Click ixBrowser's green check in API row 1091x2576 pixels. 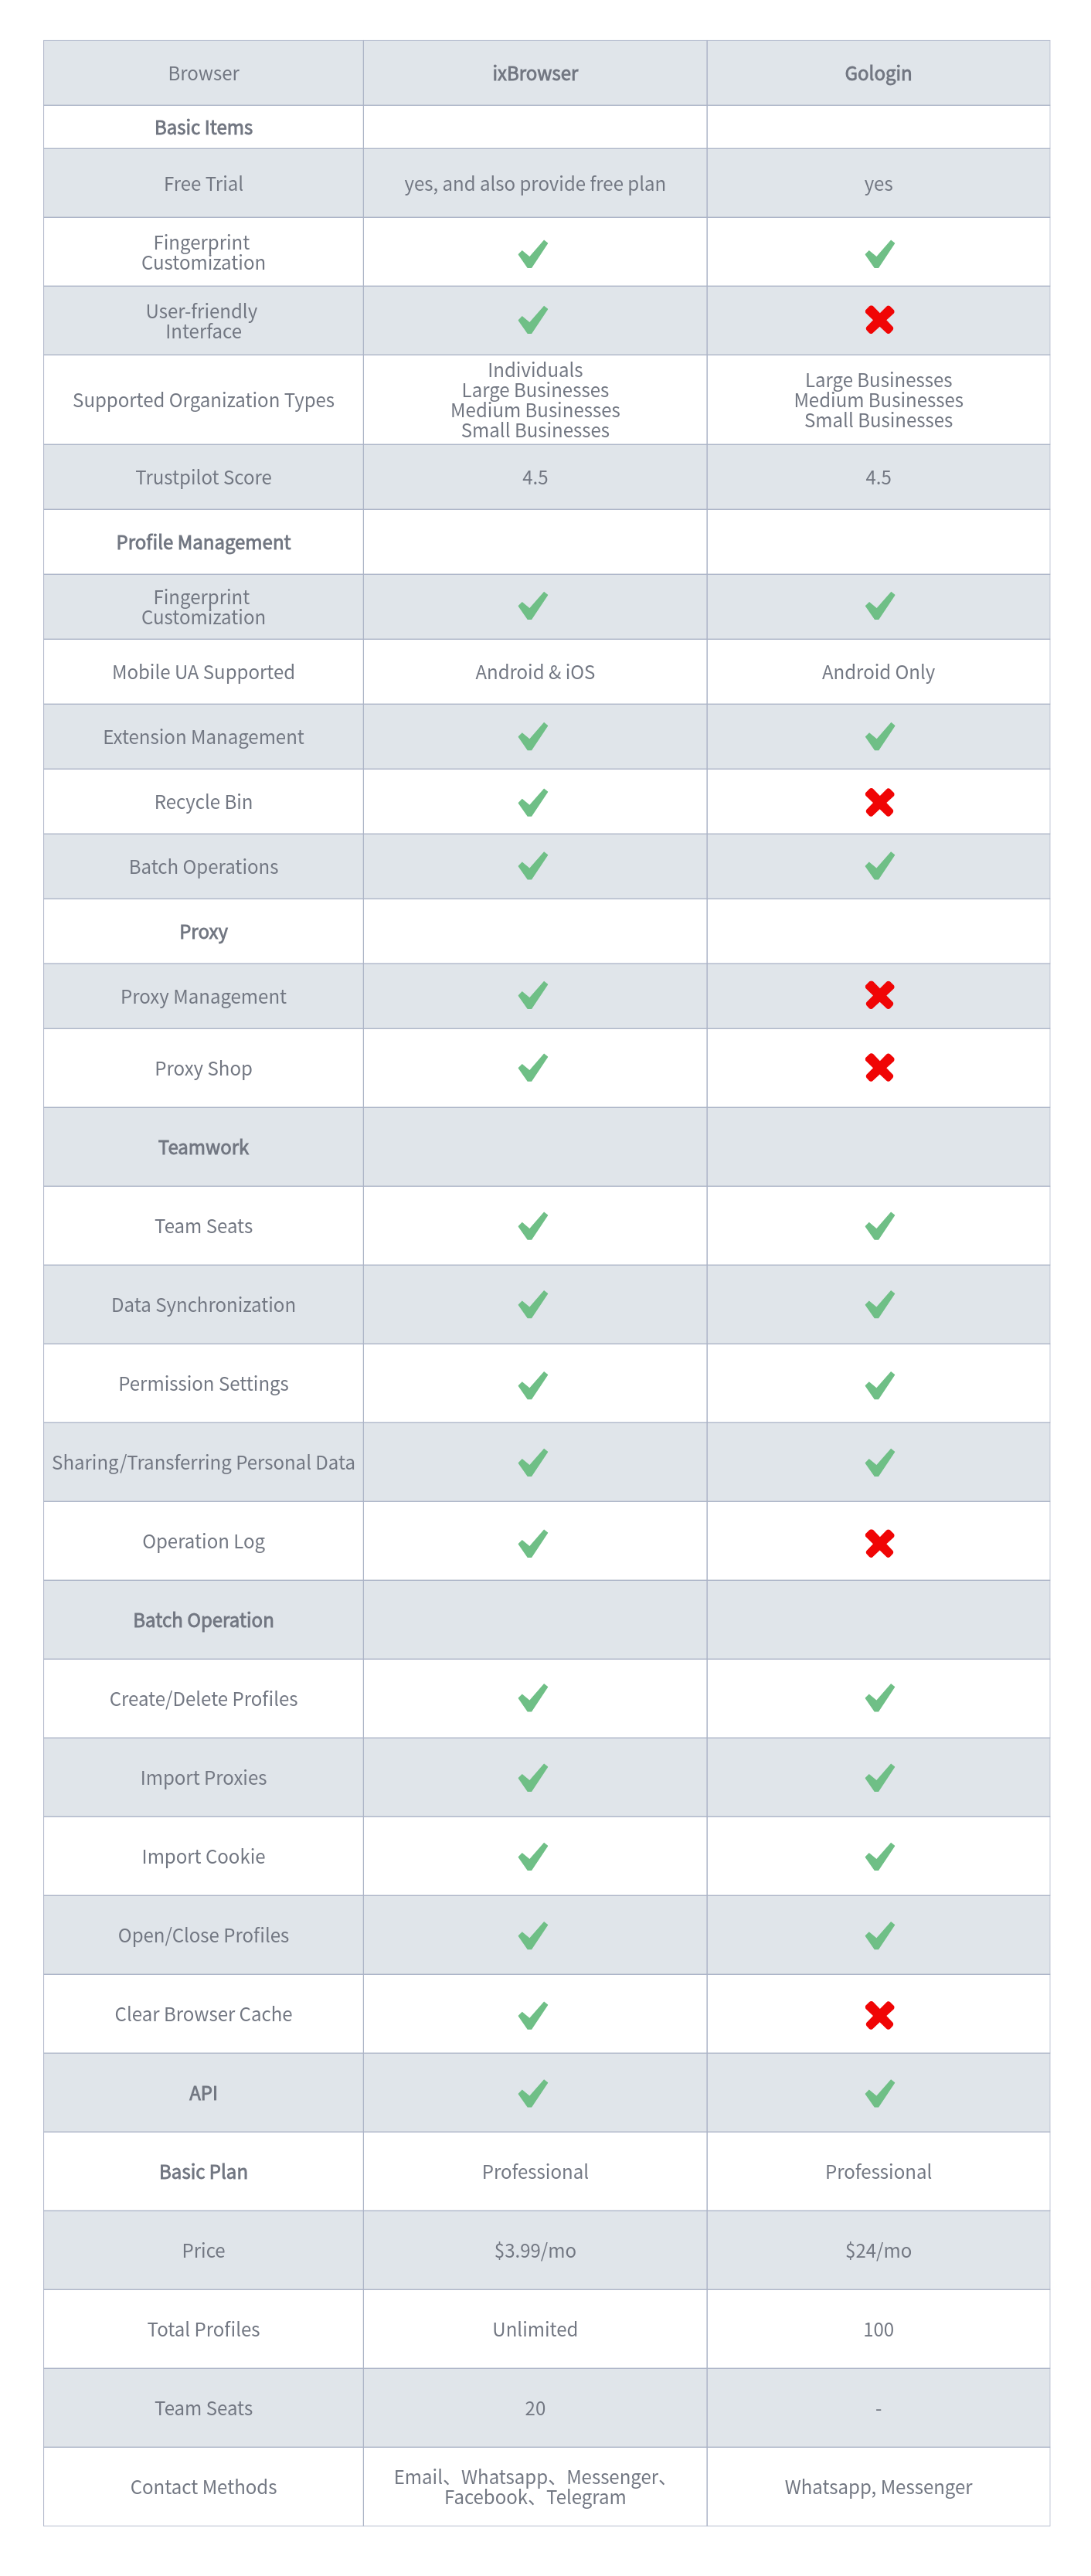click(533, 2093)
